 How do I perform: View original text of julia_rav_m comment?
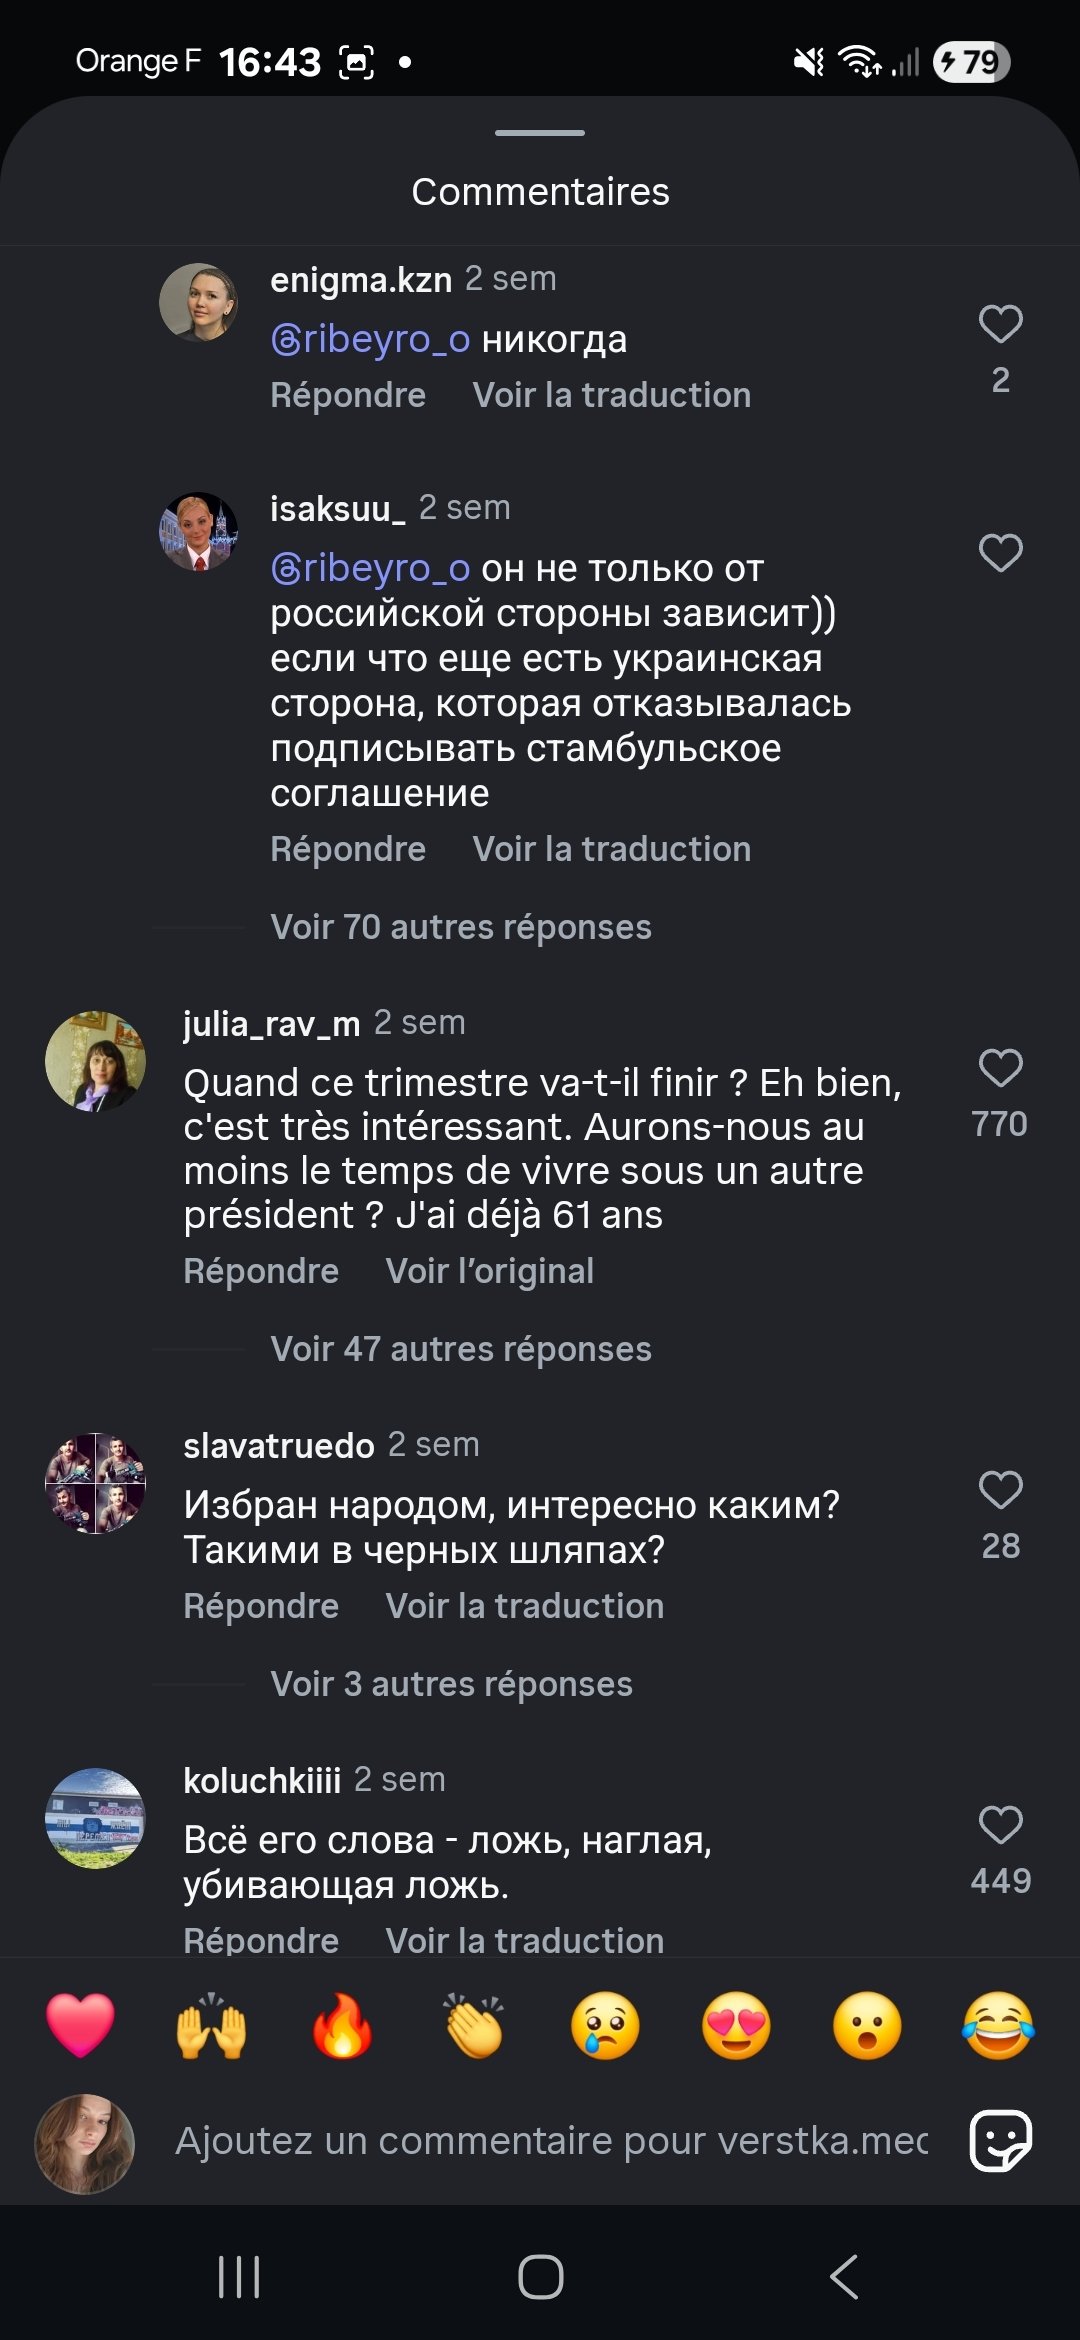coord(489,1271)
